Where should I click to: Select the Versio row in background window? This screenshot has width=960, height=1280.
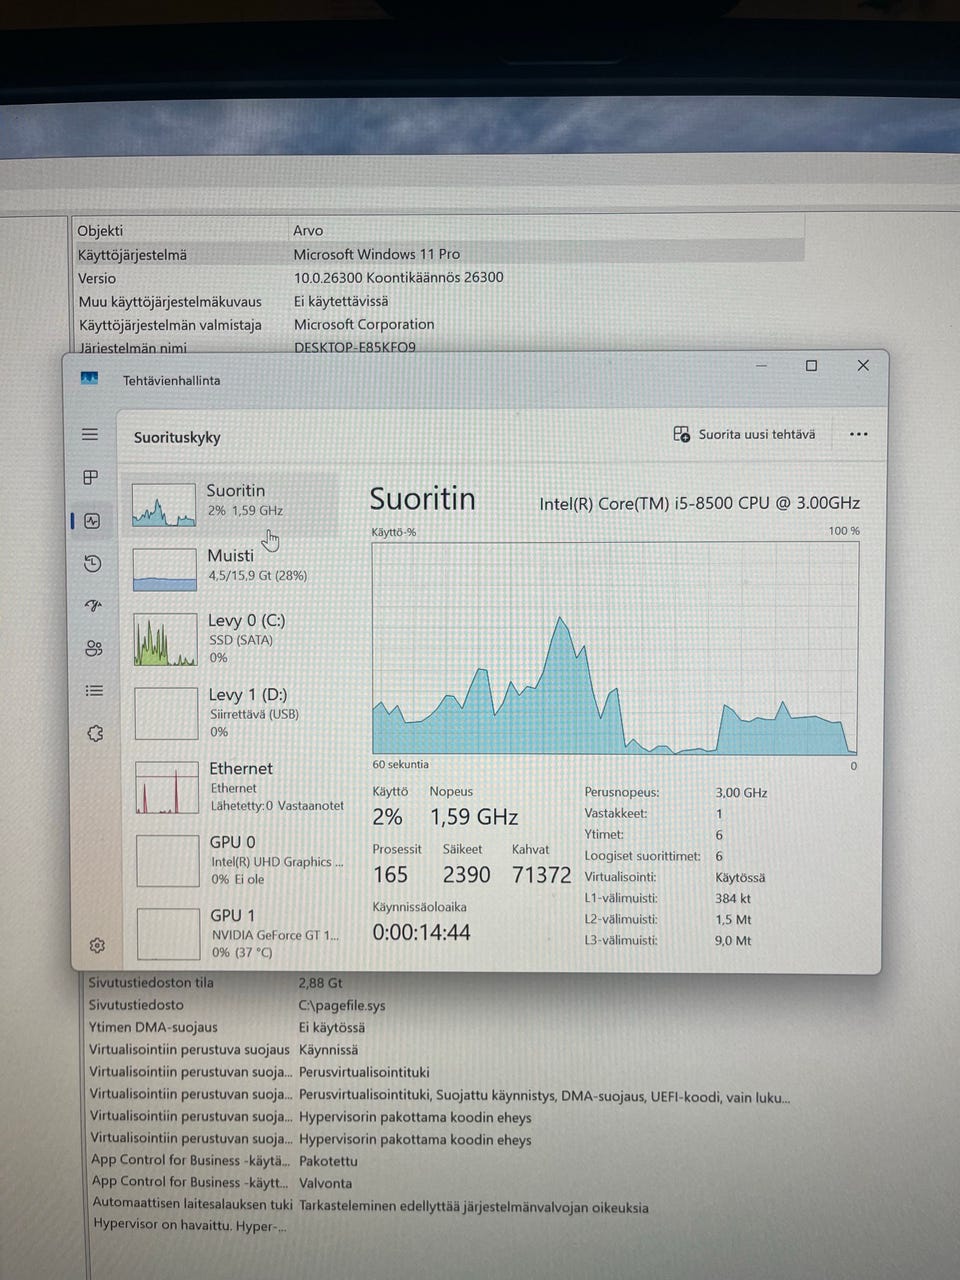pyautogui.click(x=440, y=278)
